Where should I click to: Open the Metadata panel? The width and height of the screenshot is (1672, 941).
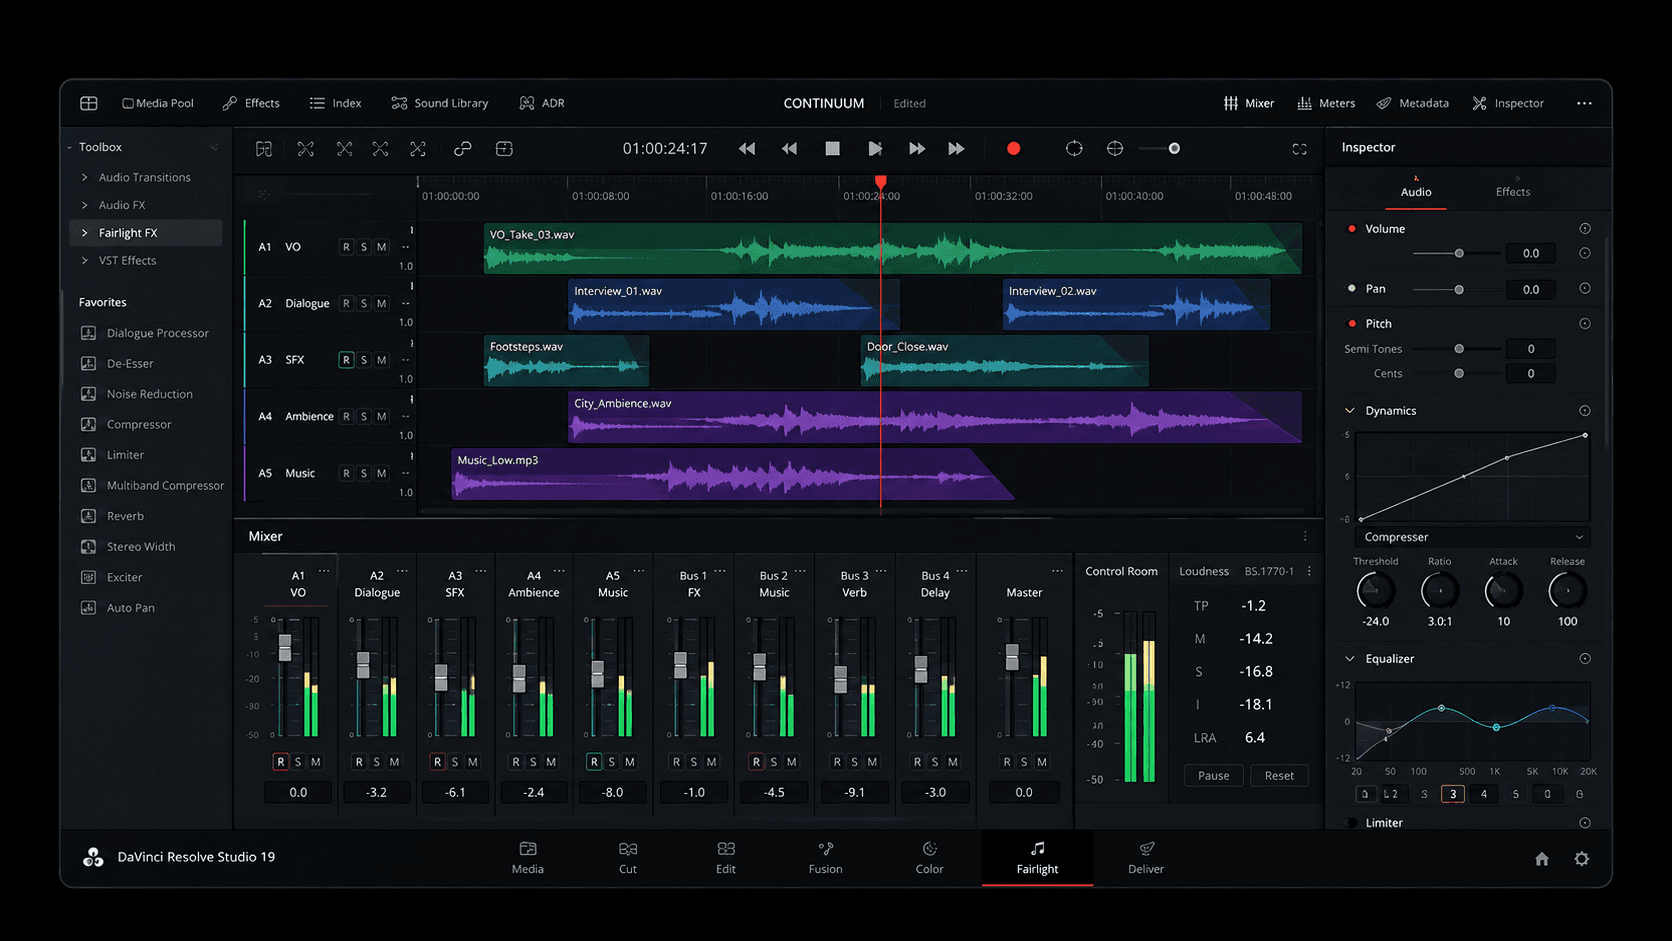point(1413,103)
